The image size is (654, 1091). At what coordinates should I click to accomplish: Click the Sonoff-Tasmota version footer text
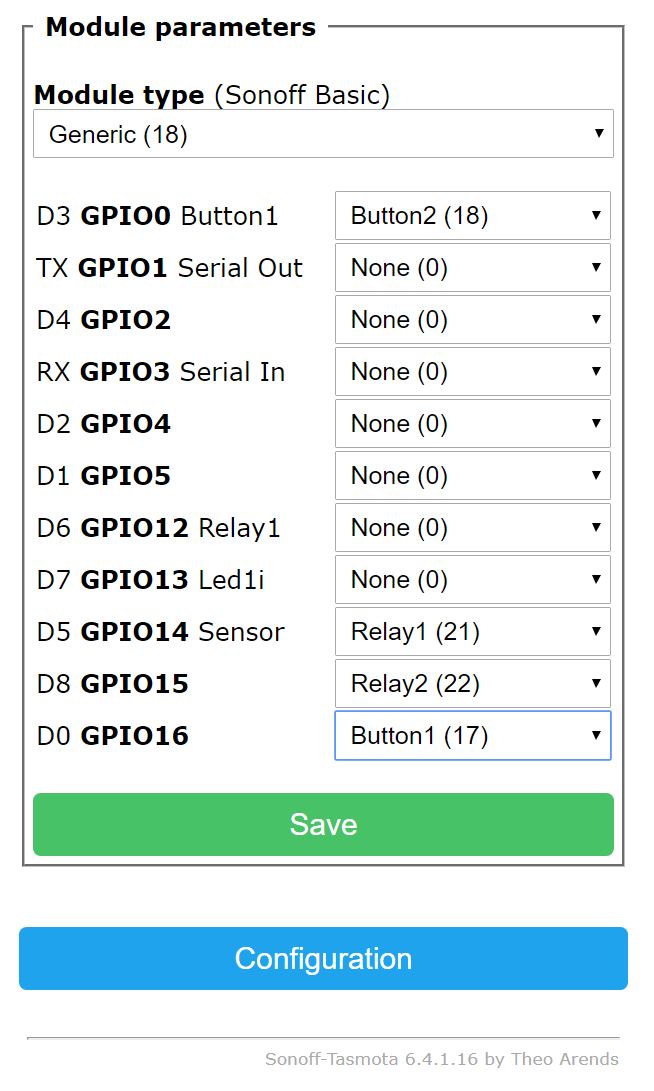click(441, 1059)
